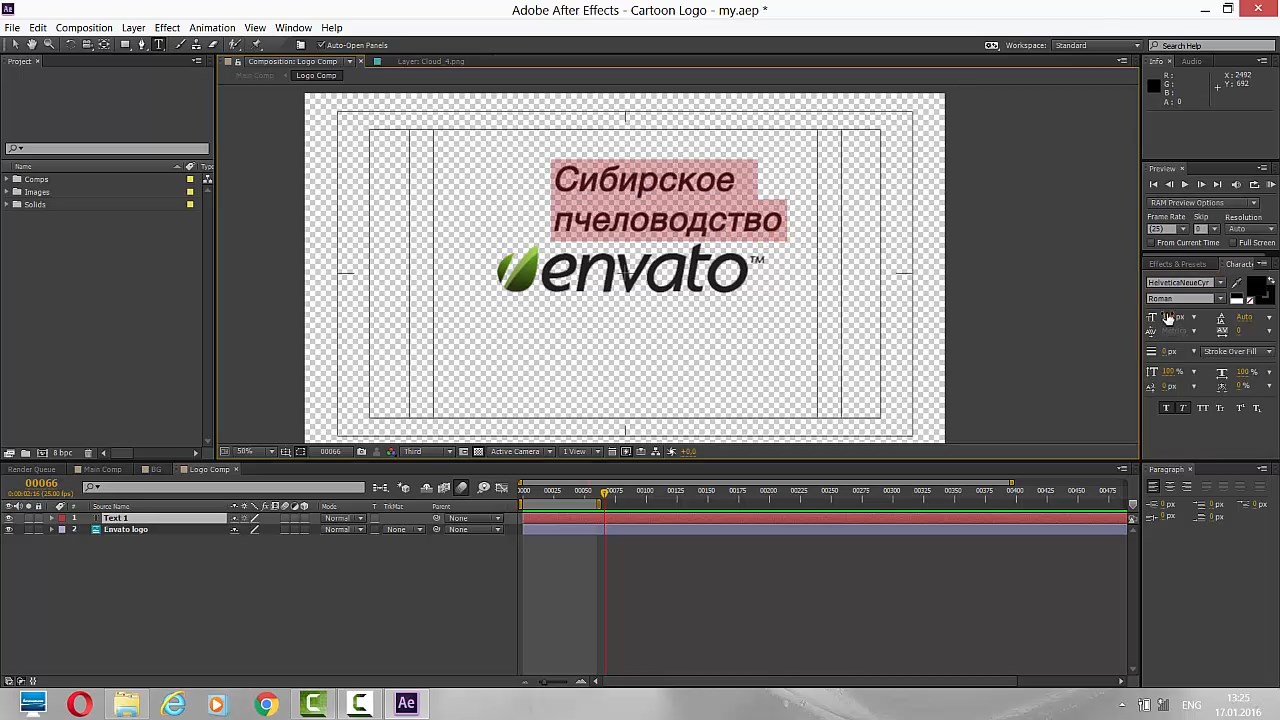
Task: Open Text 1 blending mode dropdown
Action: coord(343,518)
